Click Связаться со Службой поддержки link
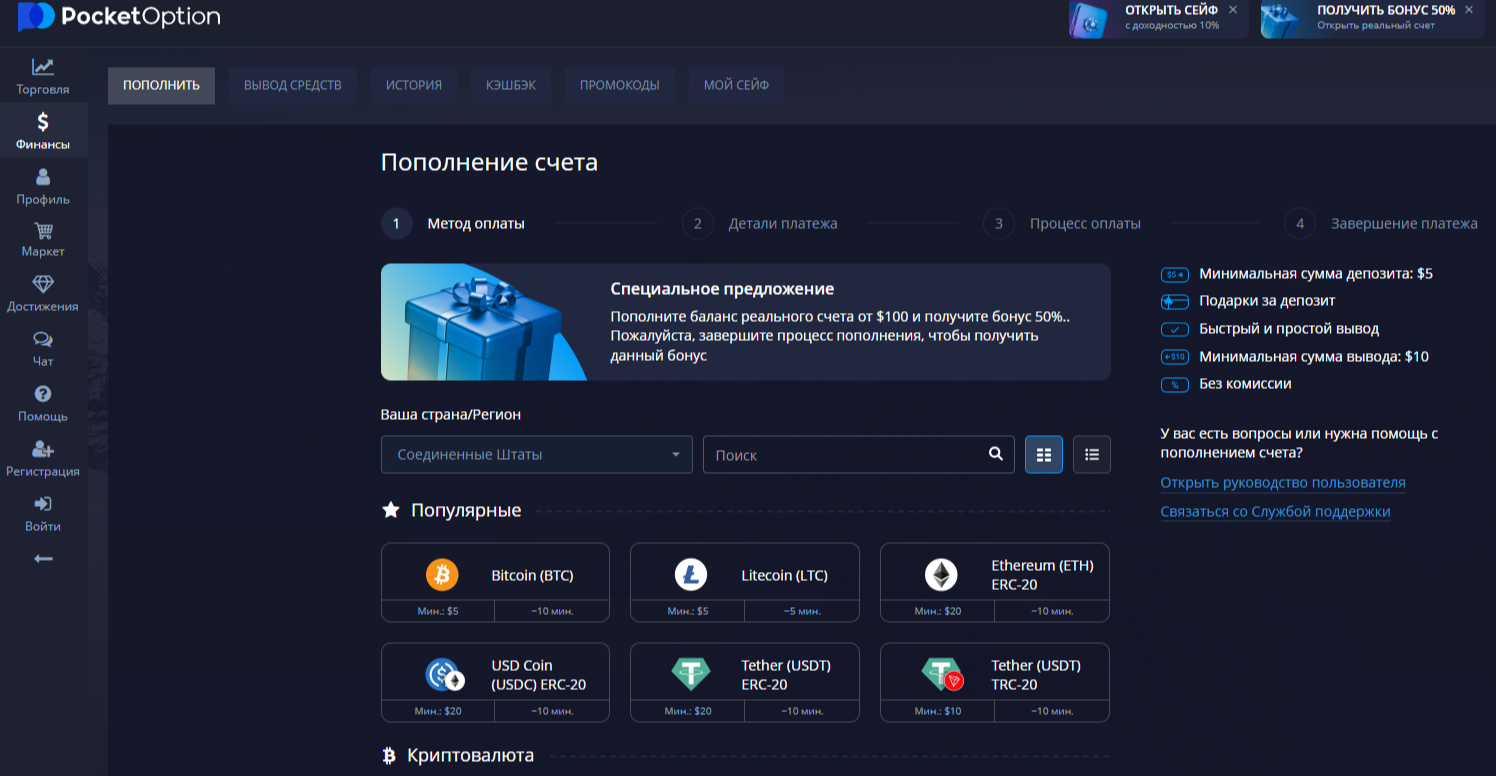 (1275, 512)
